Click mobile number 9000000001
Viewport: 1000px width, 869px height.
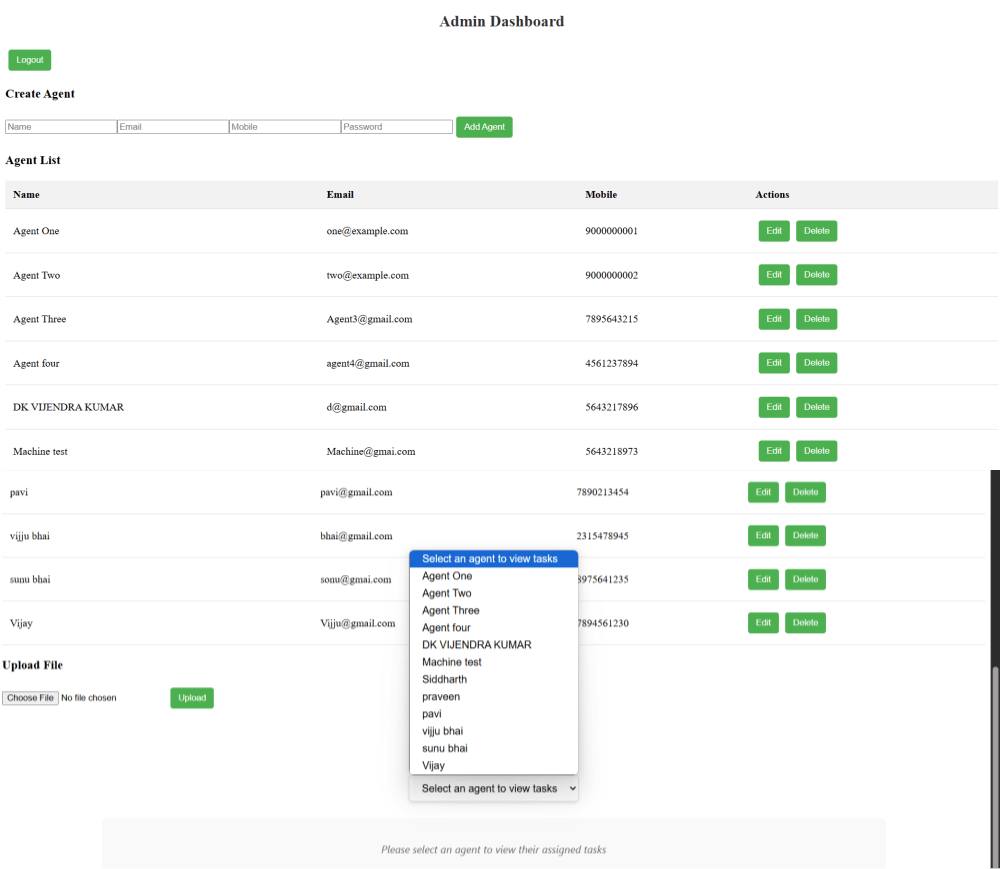tap(612, 231)
